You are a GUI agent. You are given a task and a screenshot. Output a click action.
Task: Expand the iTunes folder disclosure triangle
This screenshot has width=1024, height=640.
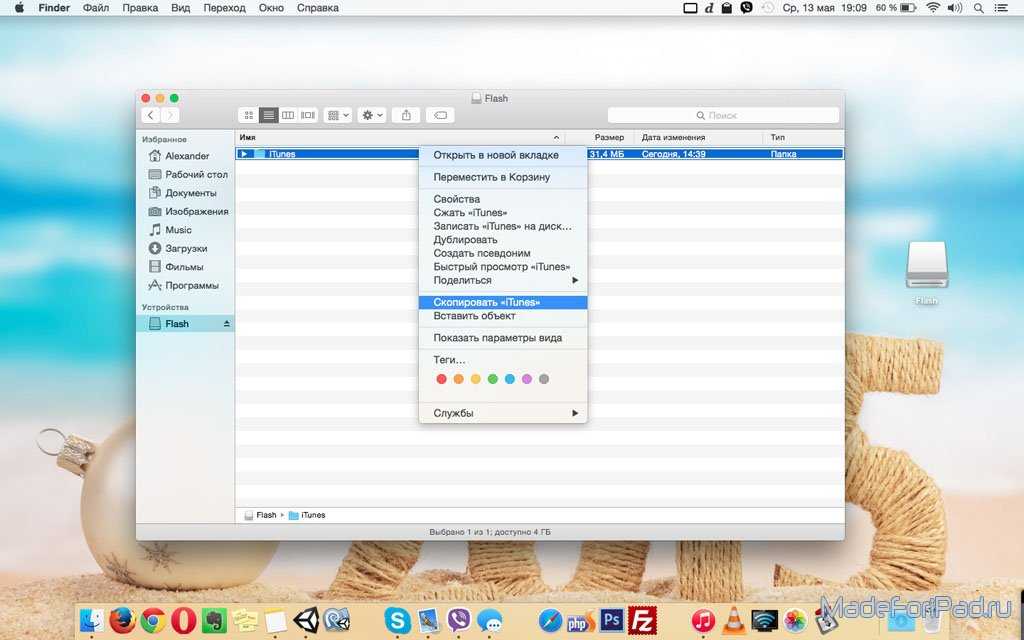(244, 154)
